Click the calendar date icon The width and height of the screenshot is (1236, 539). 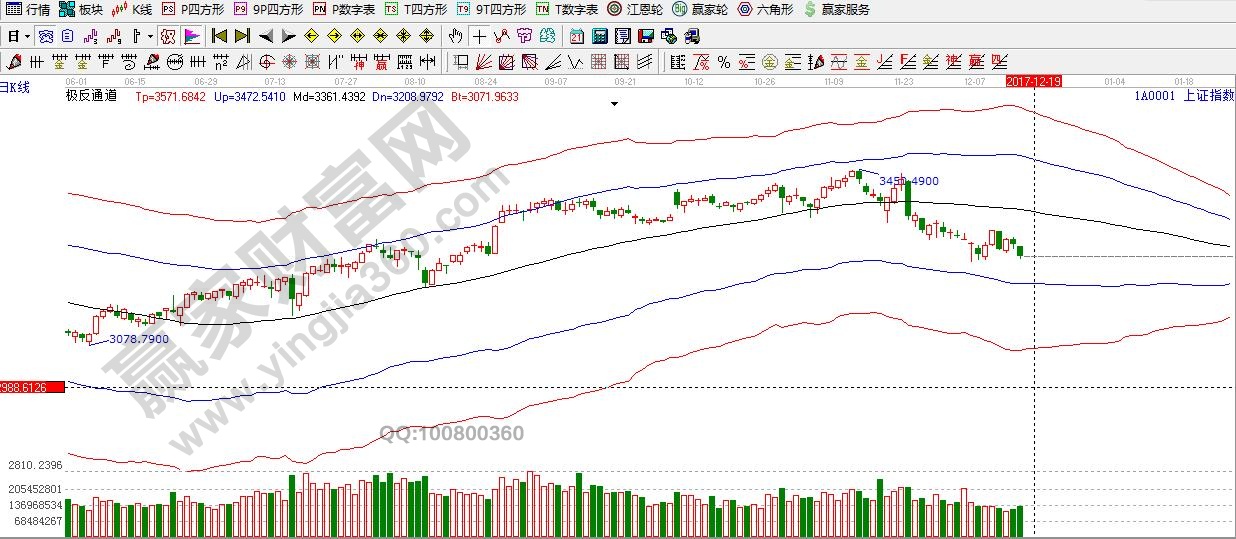point(577,36)
